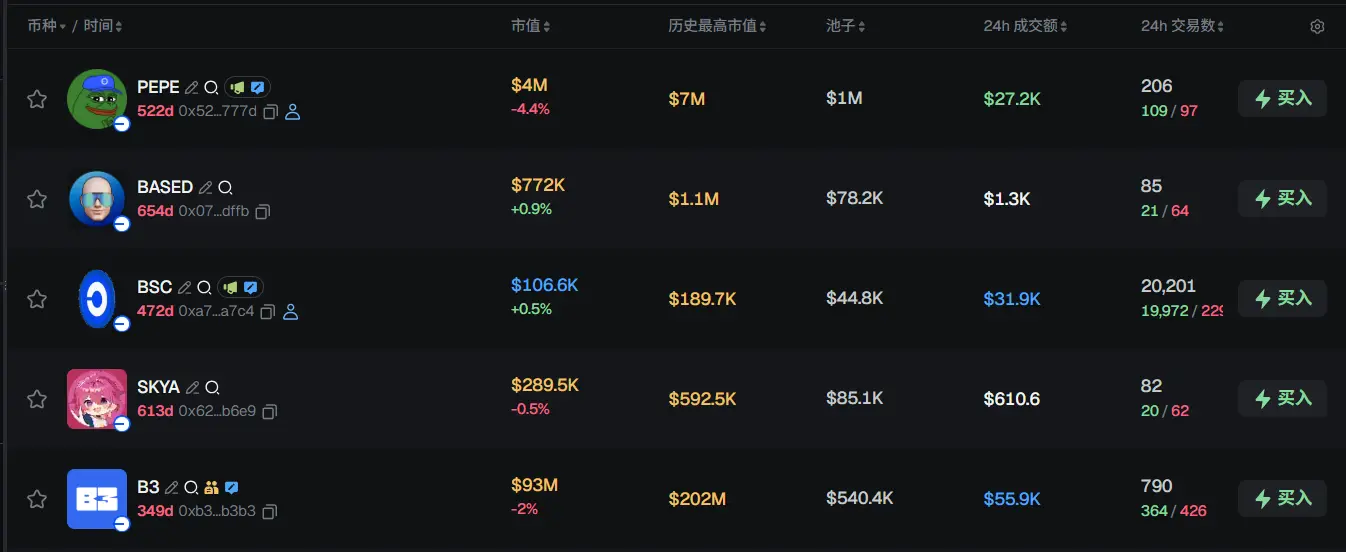Toggle the star for the SKYA row
Viewport: 1346px width, 552px height.
[37, 399]
